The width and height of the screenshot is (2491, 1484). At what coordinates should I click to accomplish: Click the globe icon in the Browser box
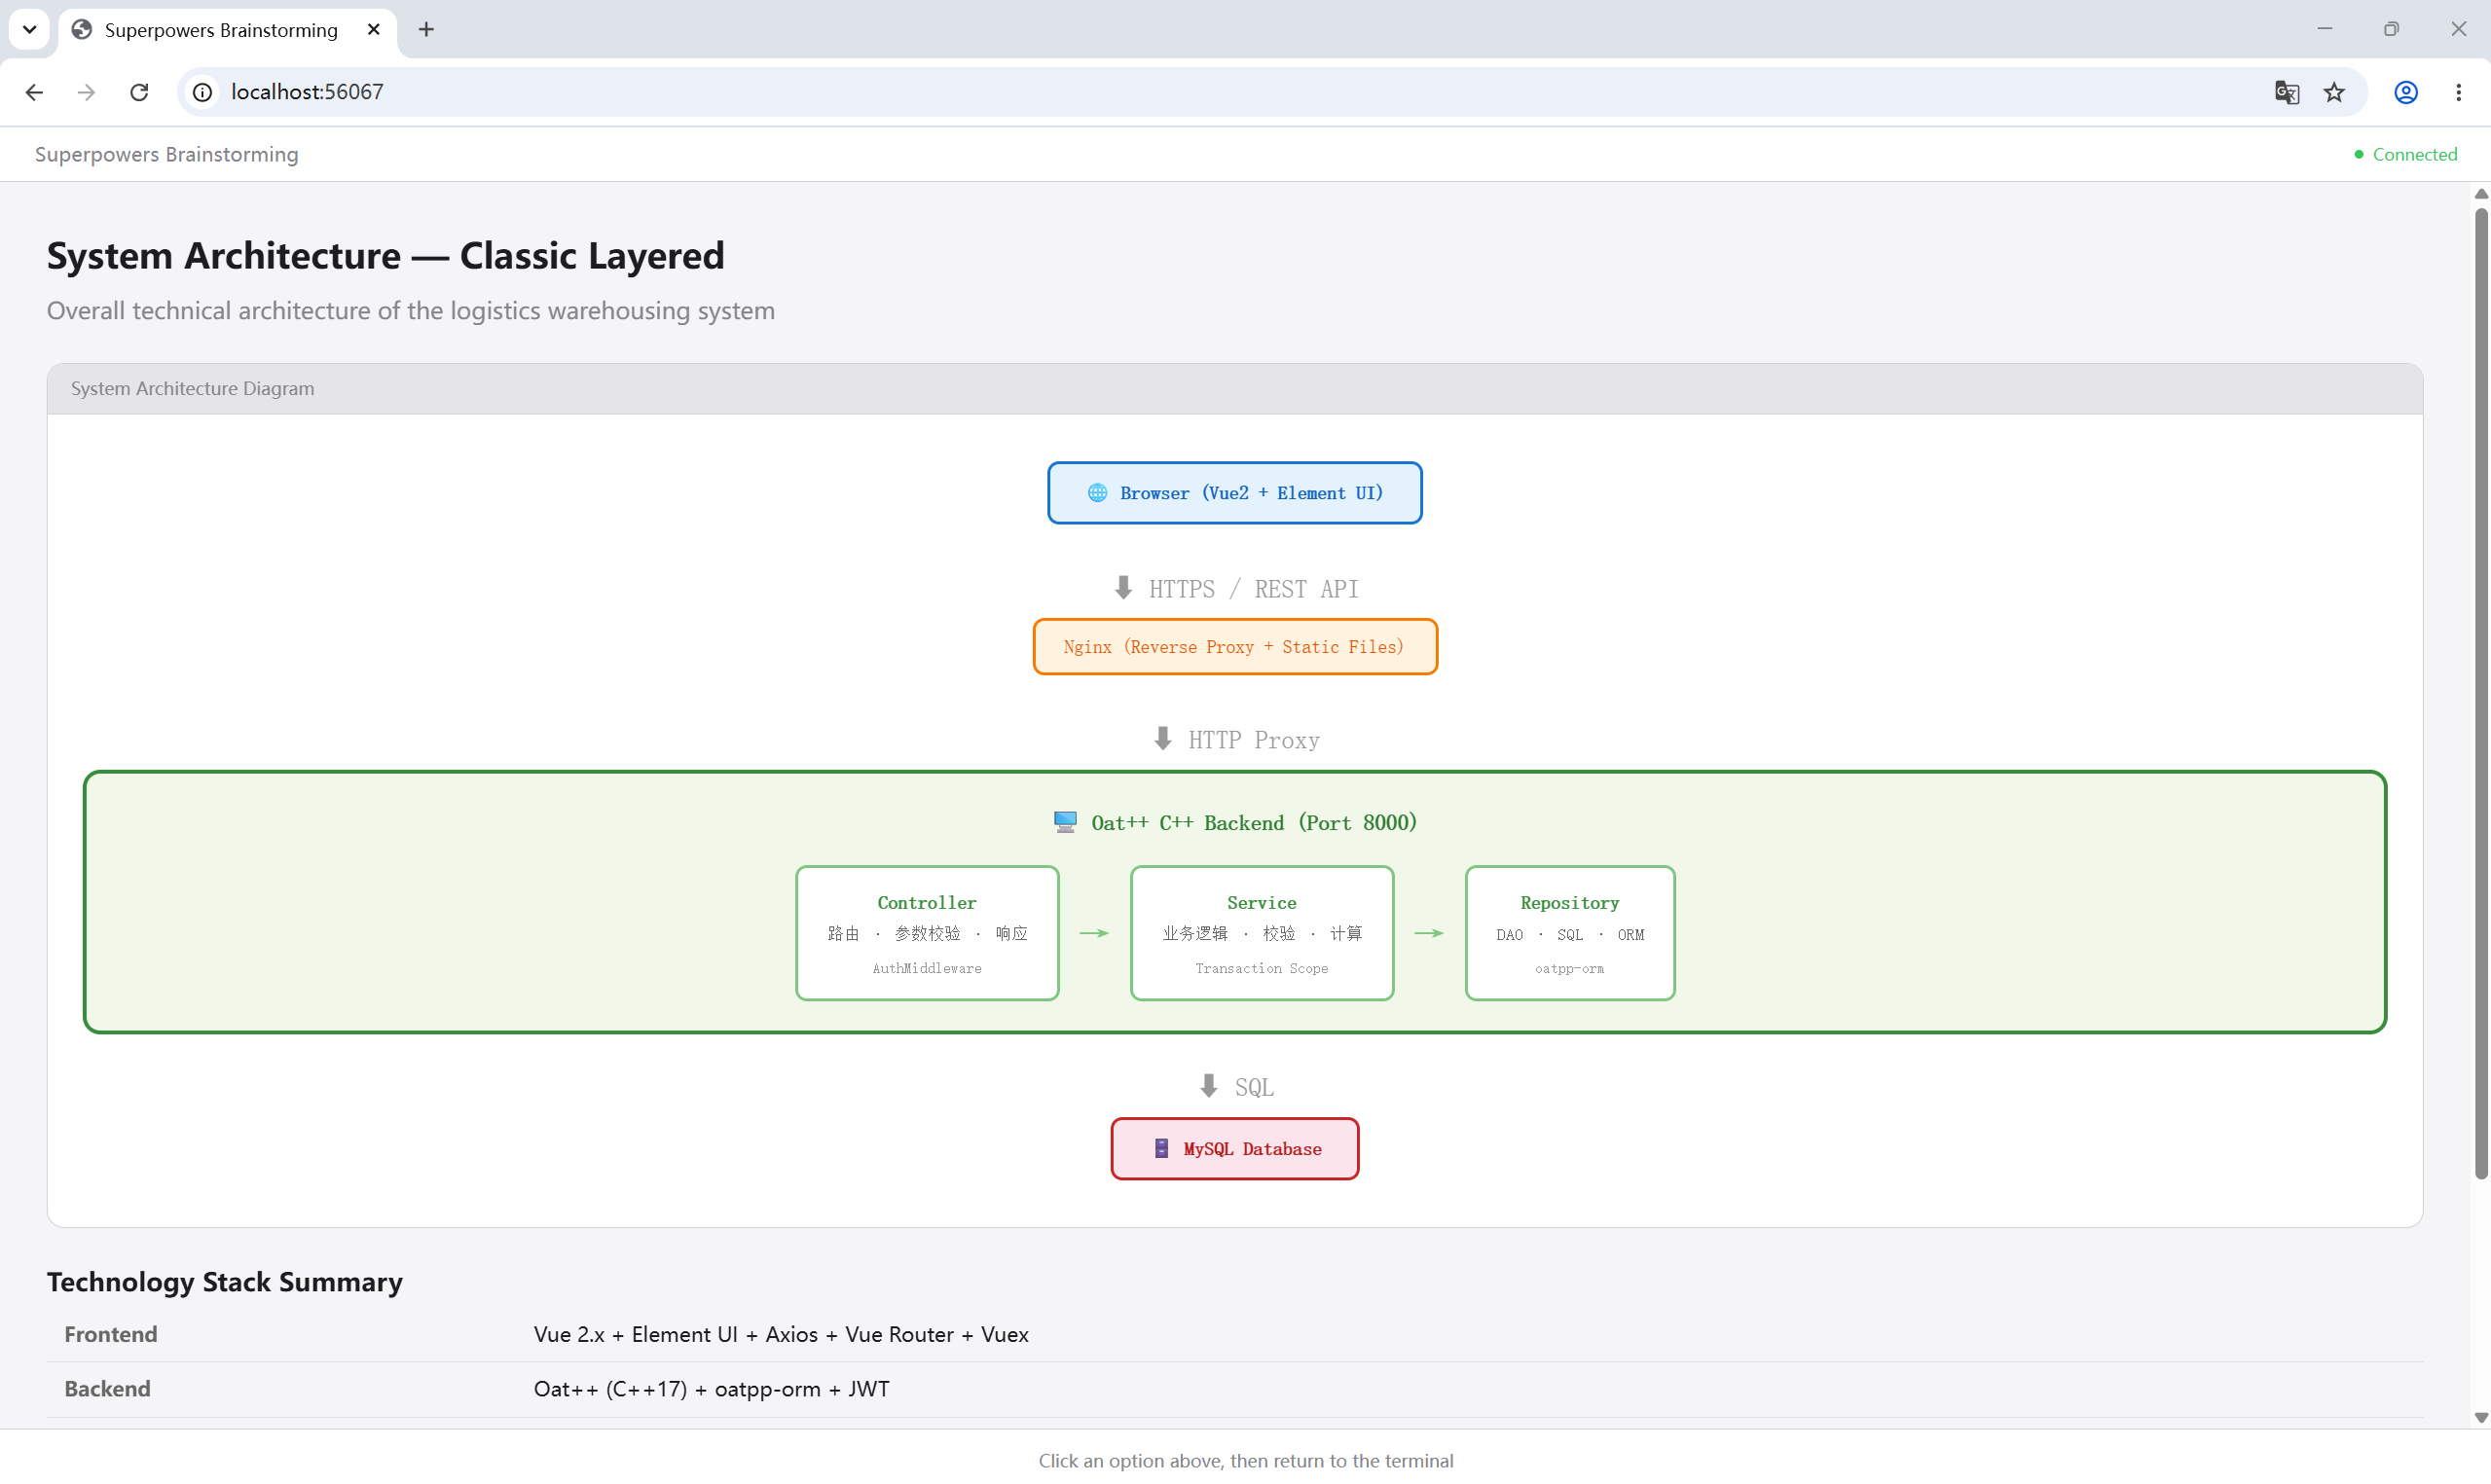1097,493
